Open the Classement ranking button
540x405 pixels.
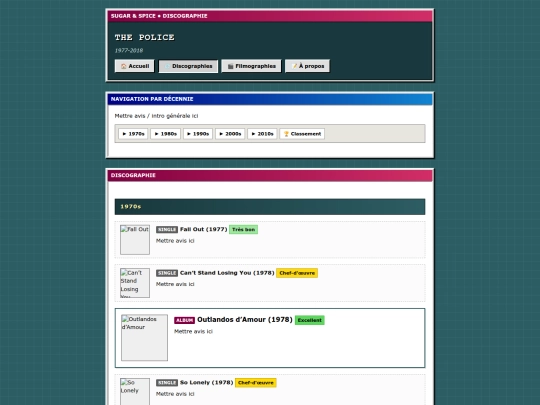pyautogui.click(x=302, y=134)
